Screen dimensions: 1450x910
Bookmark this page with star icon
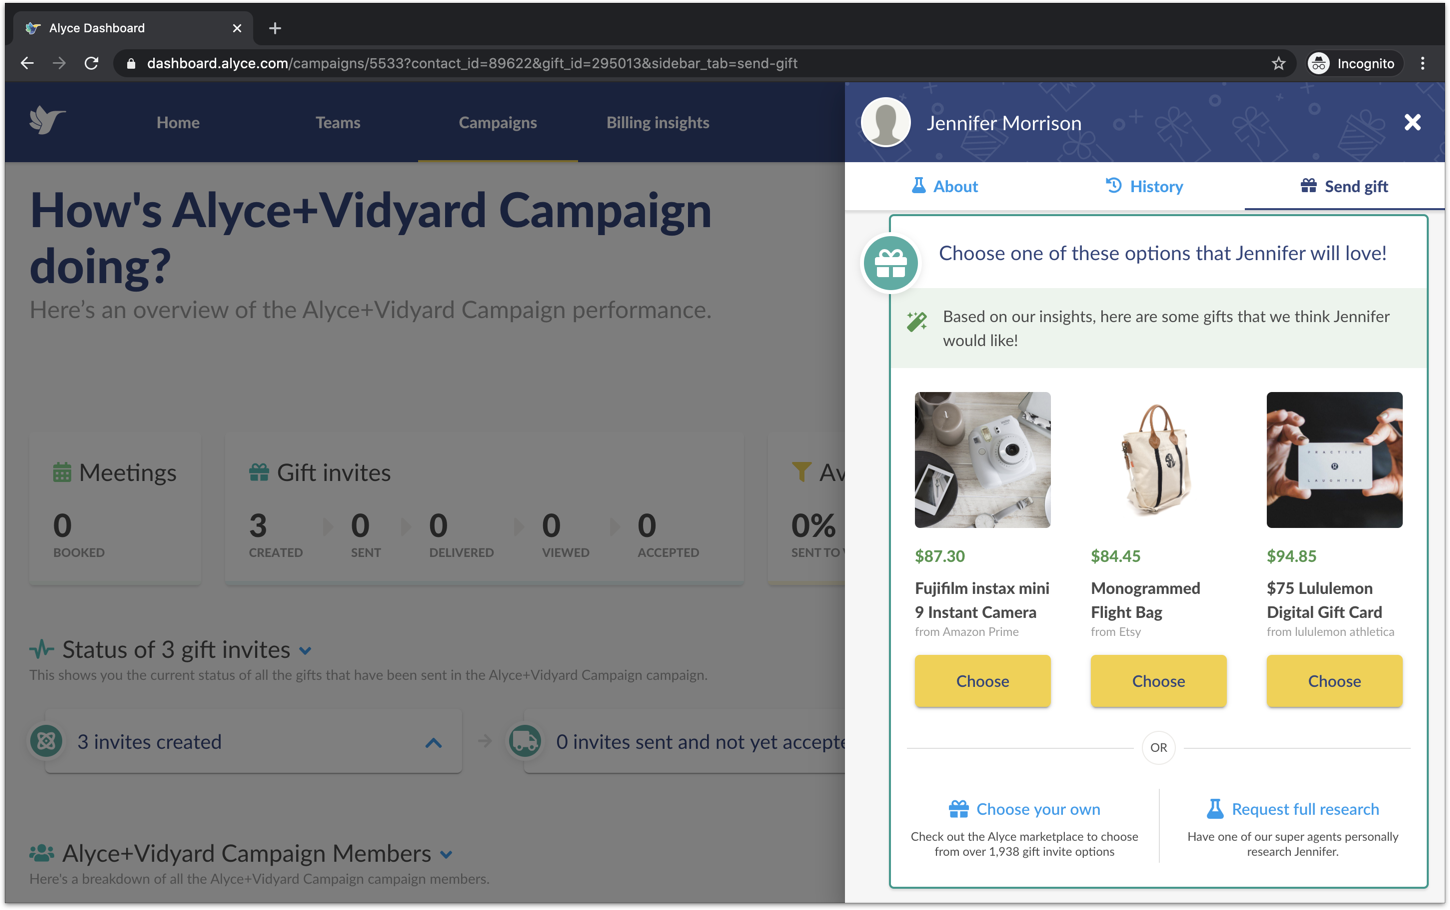(1278, 63)
